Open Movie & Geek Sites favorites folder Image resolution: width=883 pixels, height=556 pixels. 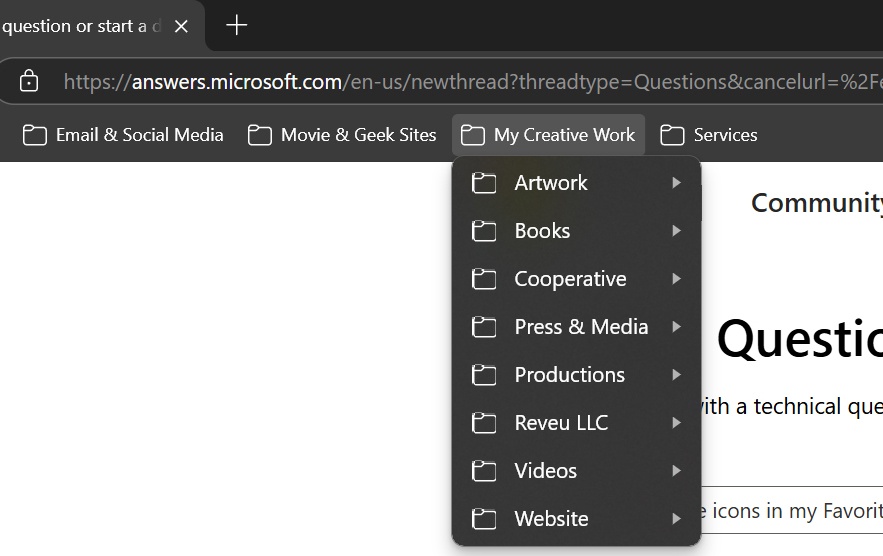(x=342, y=135)
